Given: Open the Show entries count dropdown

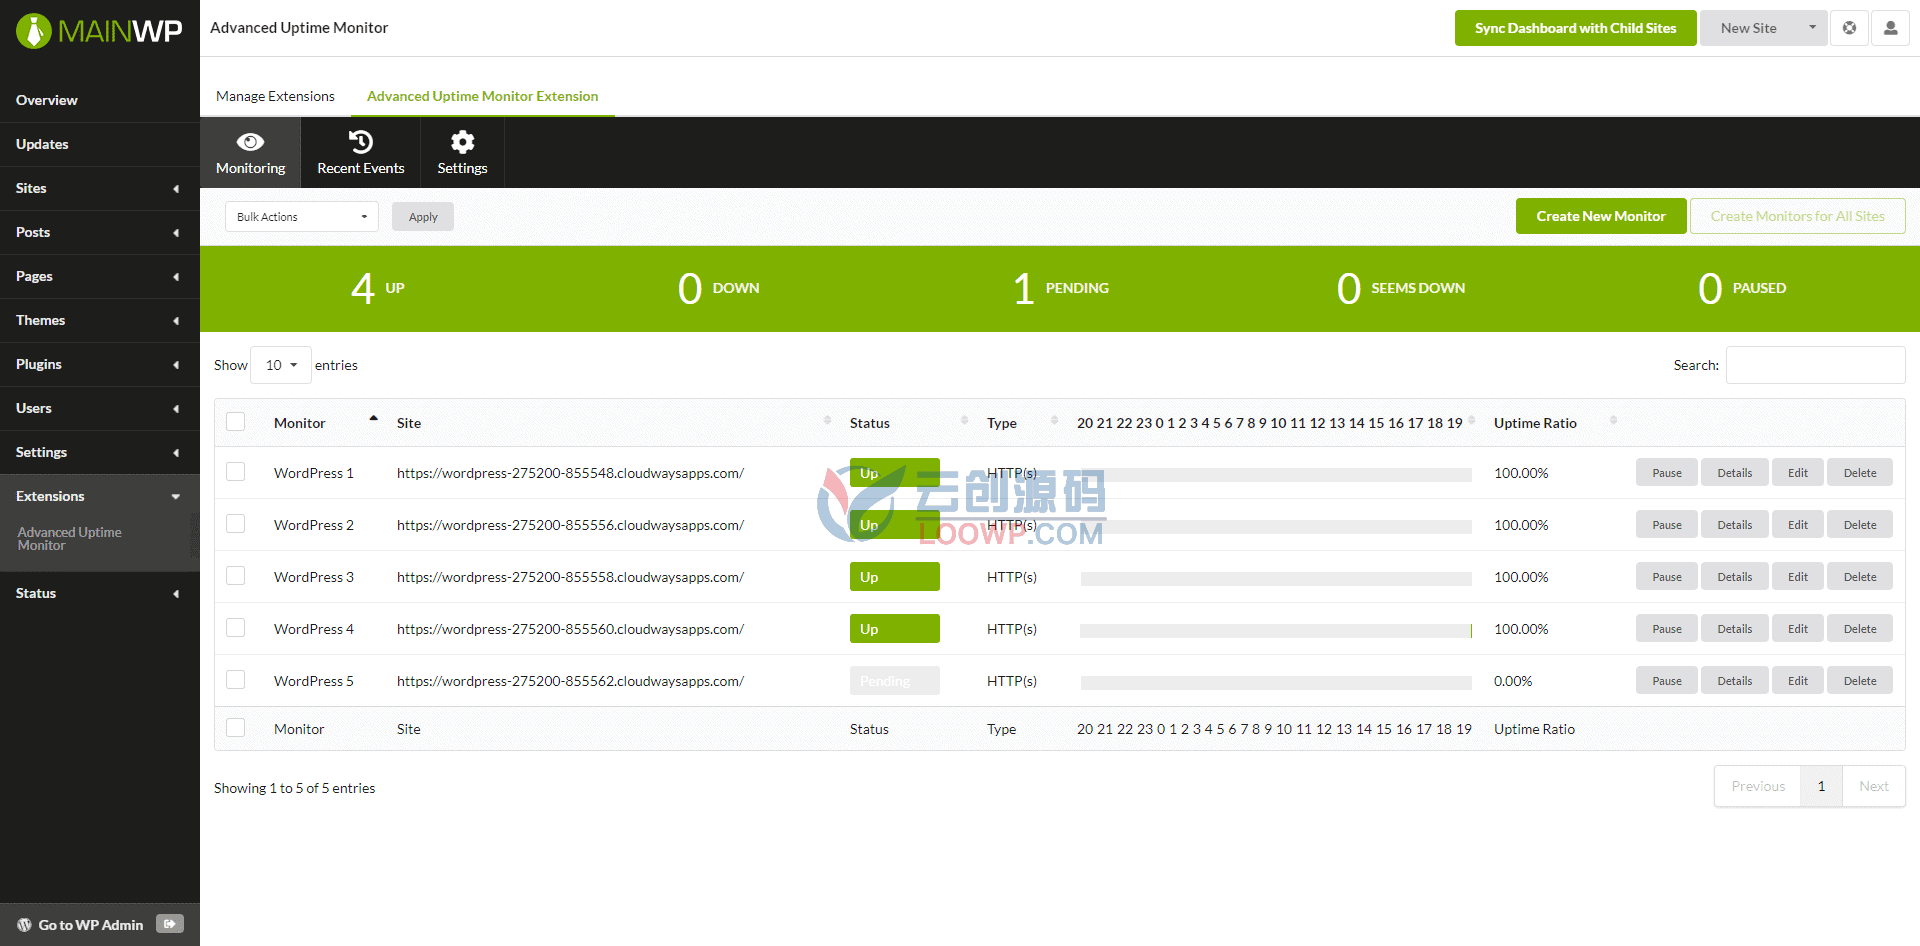Looking at the screenshot, I should pyautogui.click(x=281, y=365).
